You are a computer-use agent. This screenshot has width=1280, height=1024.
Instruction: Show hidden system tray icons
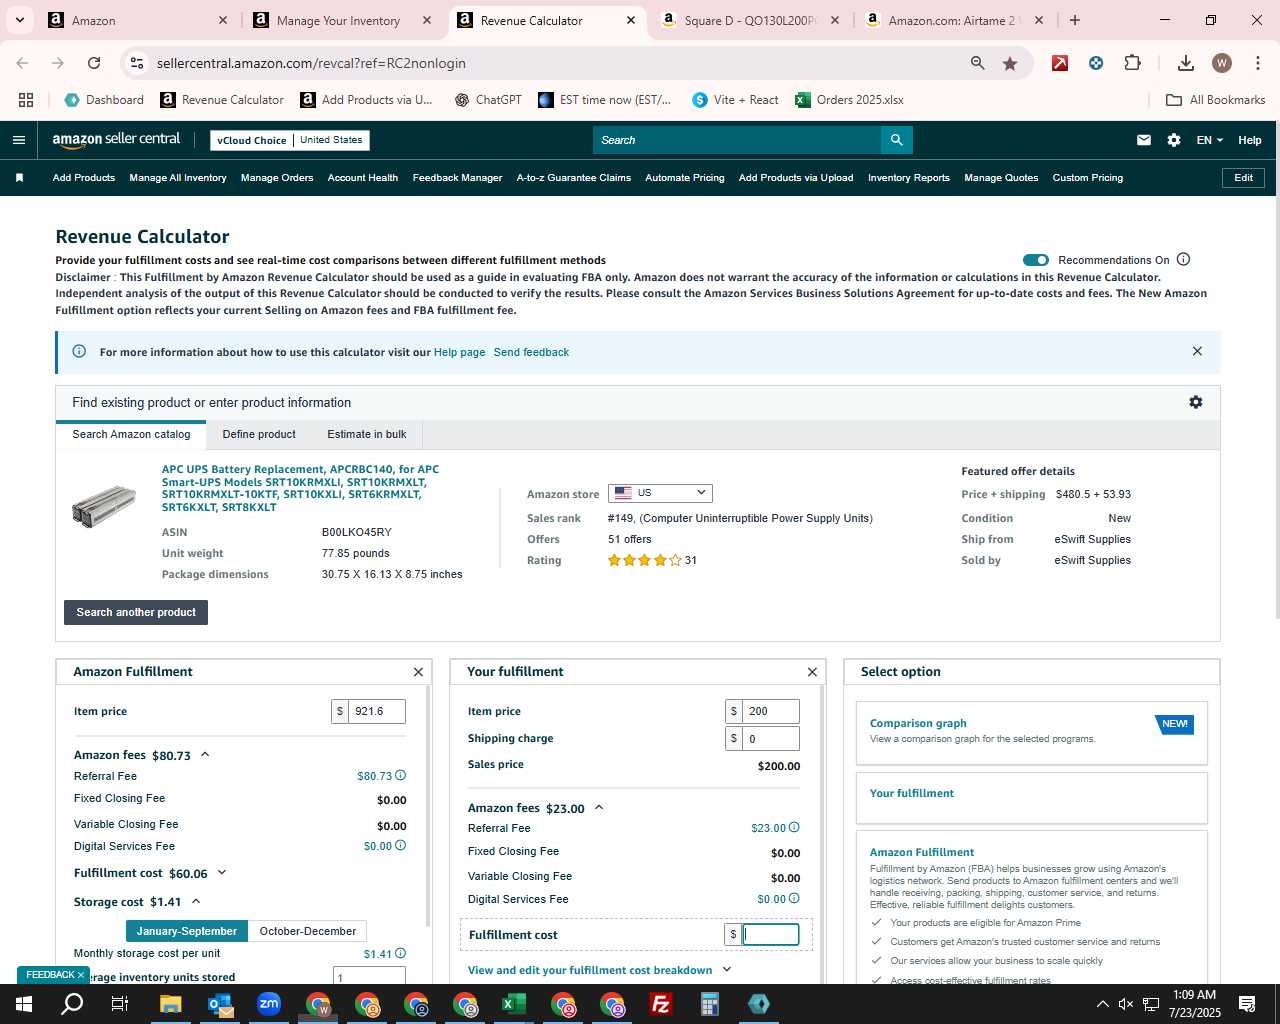click(x=1102, y=1004)
